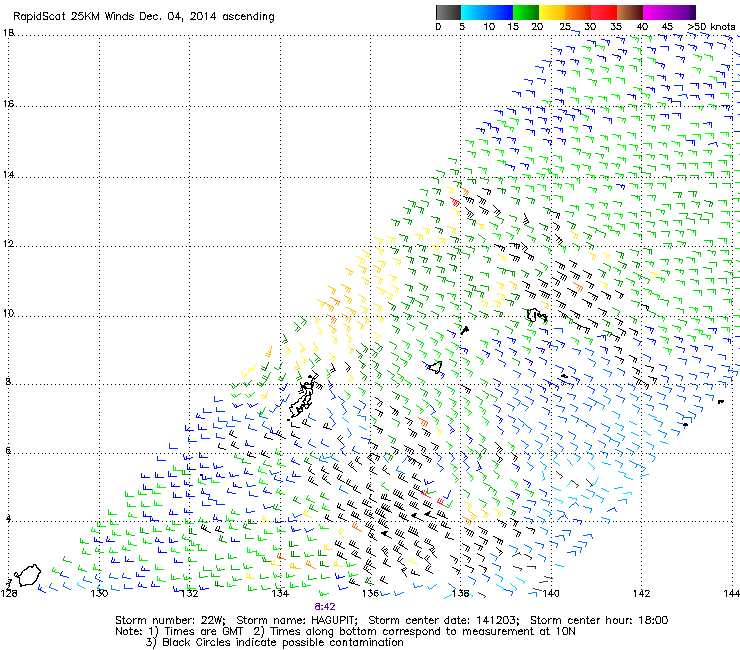Click the legend scale value '35'
Image resolution: width=740 pixels, height=650 pixels.
click(616, 27)
